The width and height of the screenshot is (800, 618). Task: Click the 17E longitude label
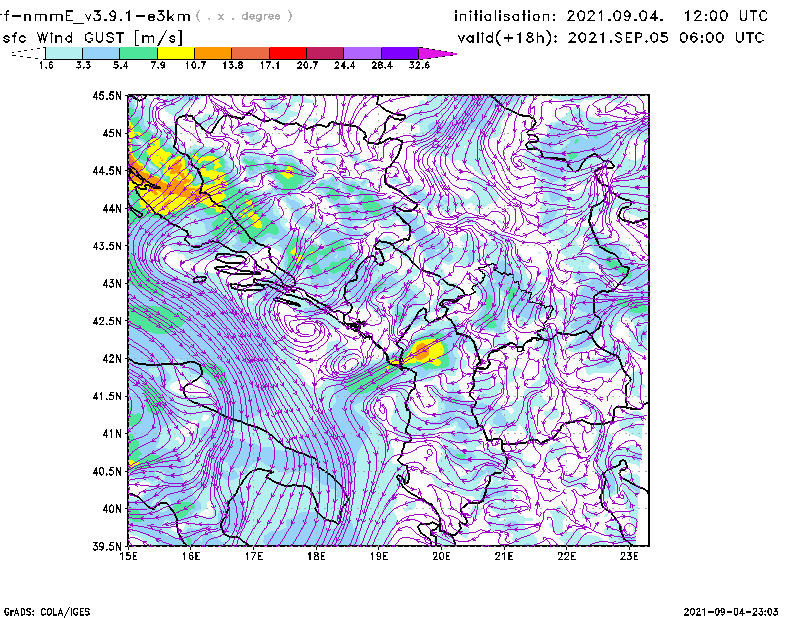(254, 556)
